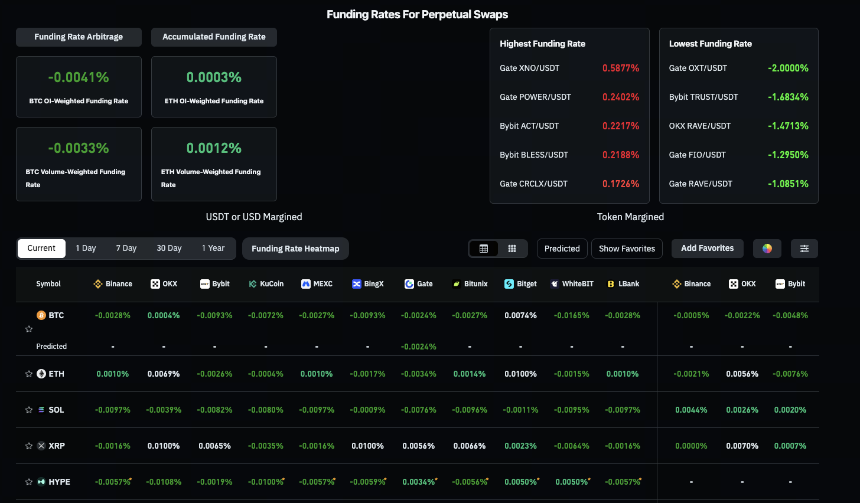
Task: Toggle the Predicted rates button
Action: (x=562, y=248)
